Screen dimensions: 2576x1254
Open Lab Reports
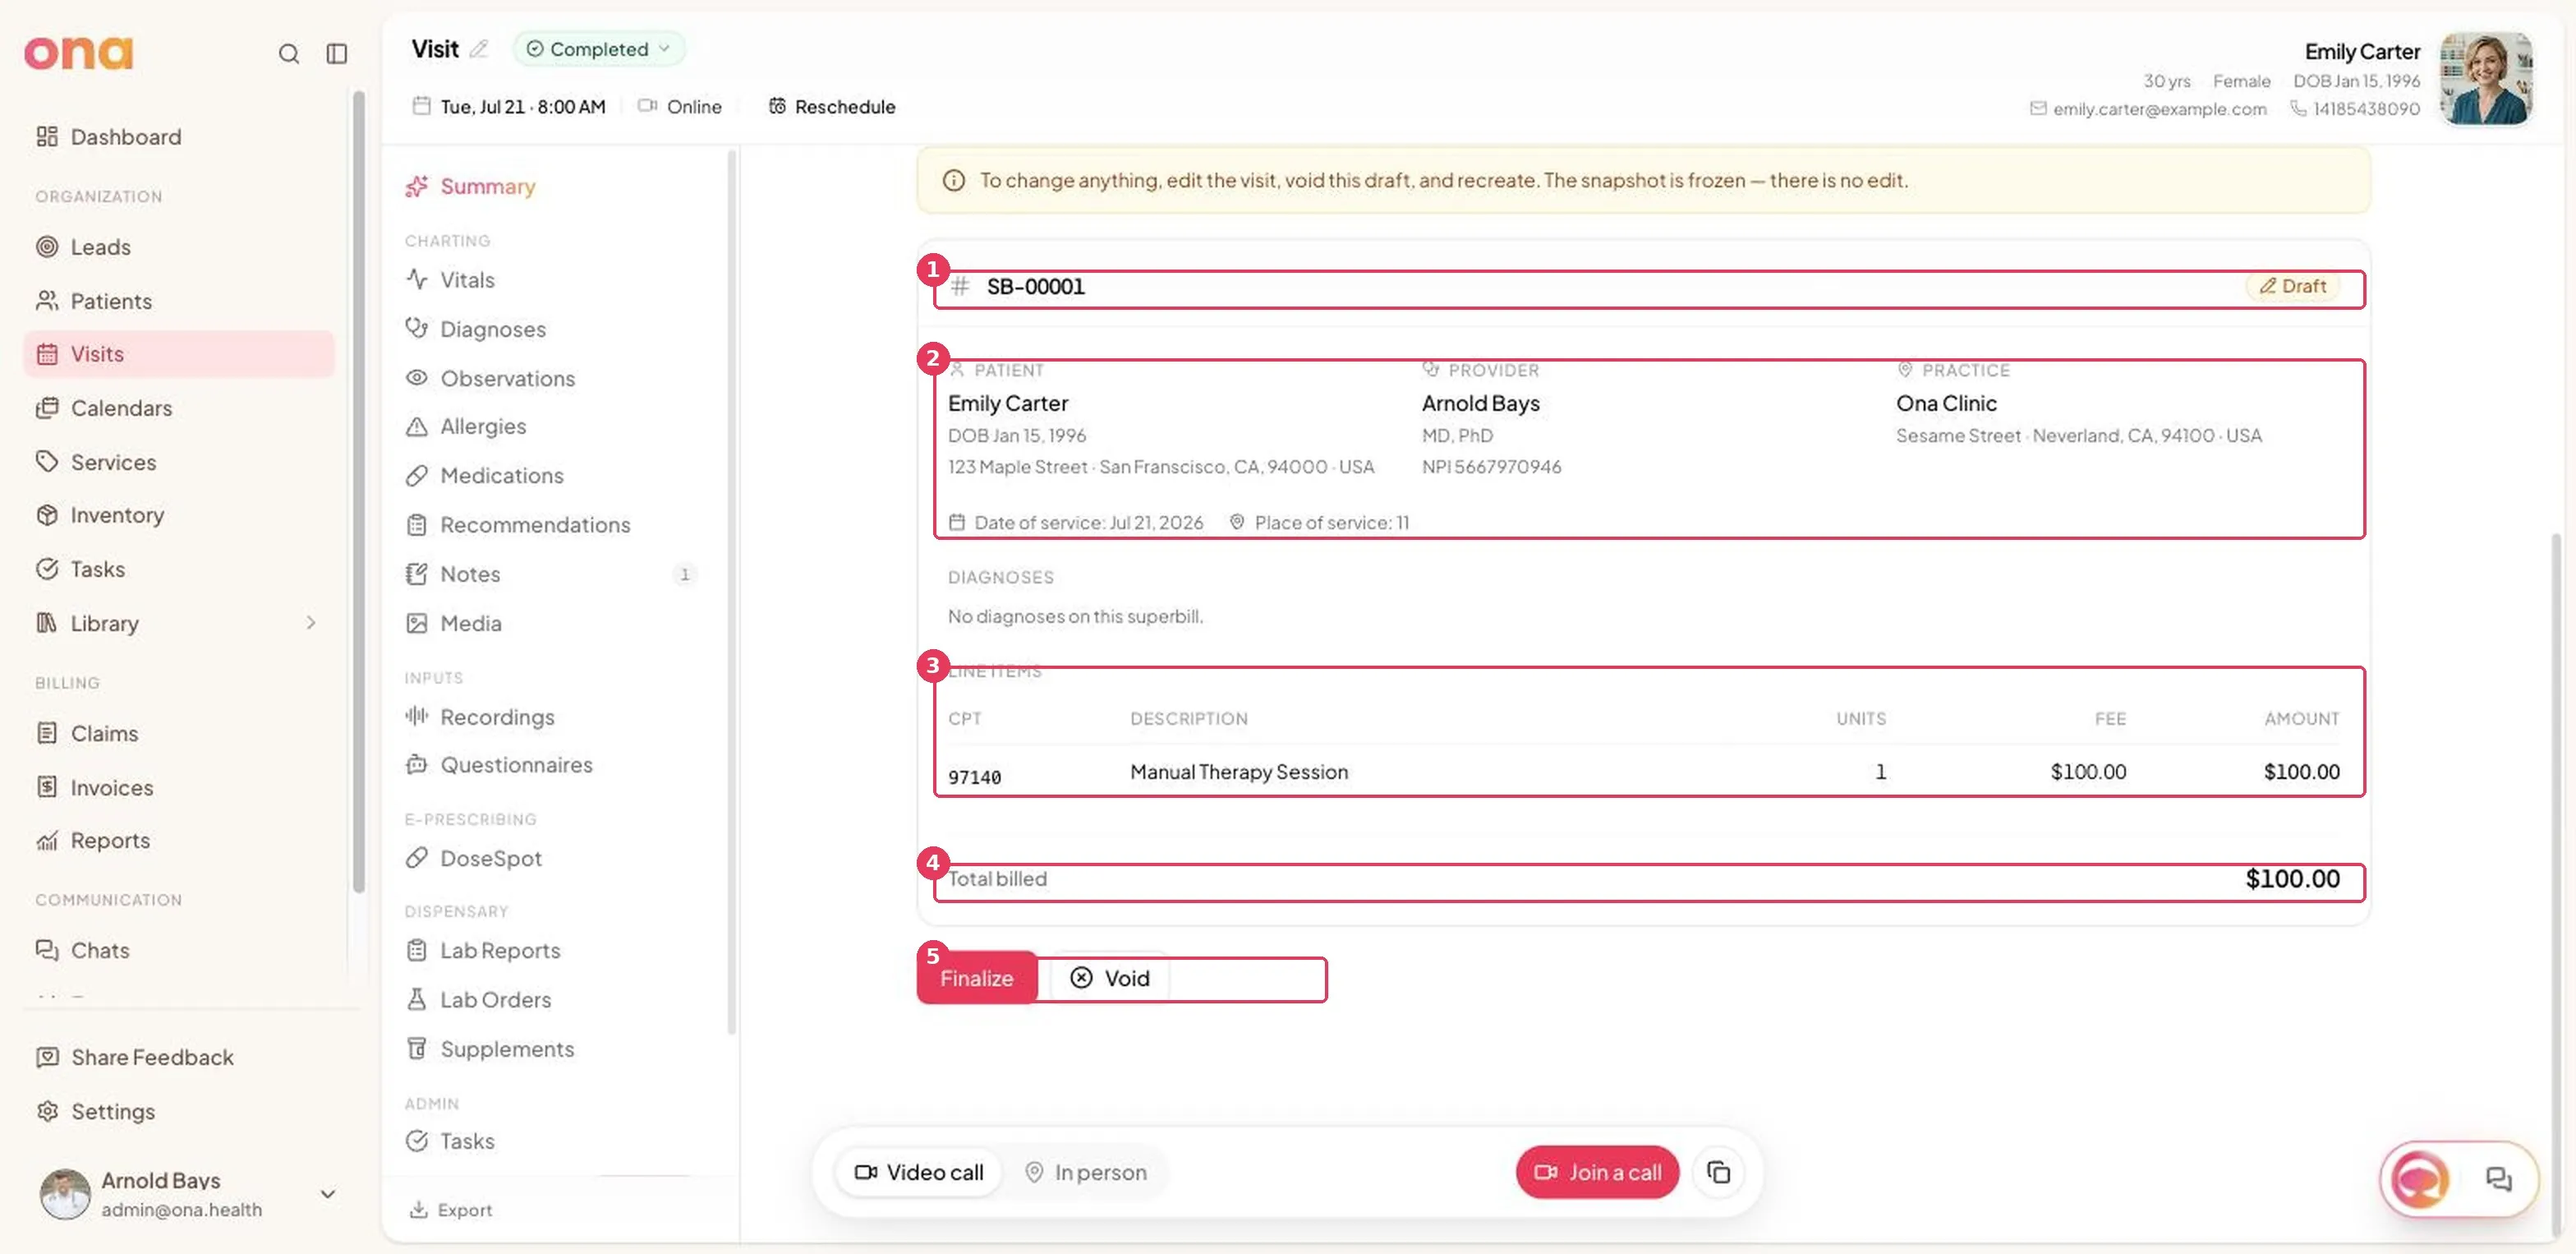pyautogui.click(x=483, y=950)
